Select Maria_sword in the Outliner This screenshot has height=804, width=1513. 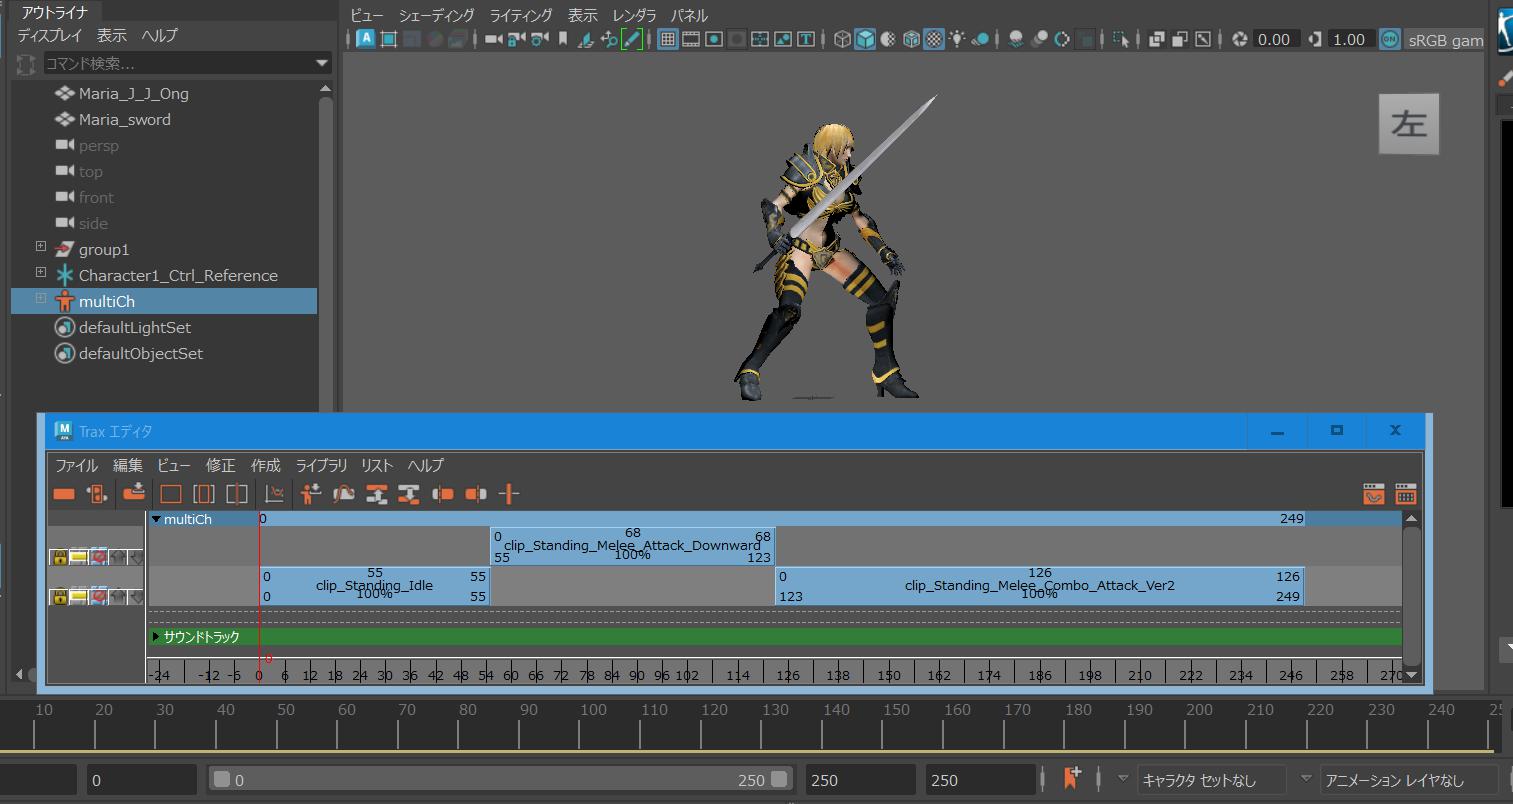coord(125,119)
